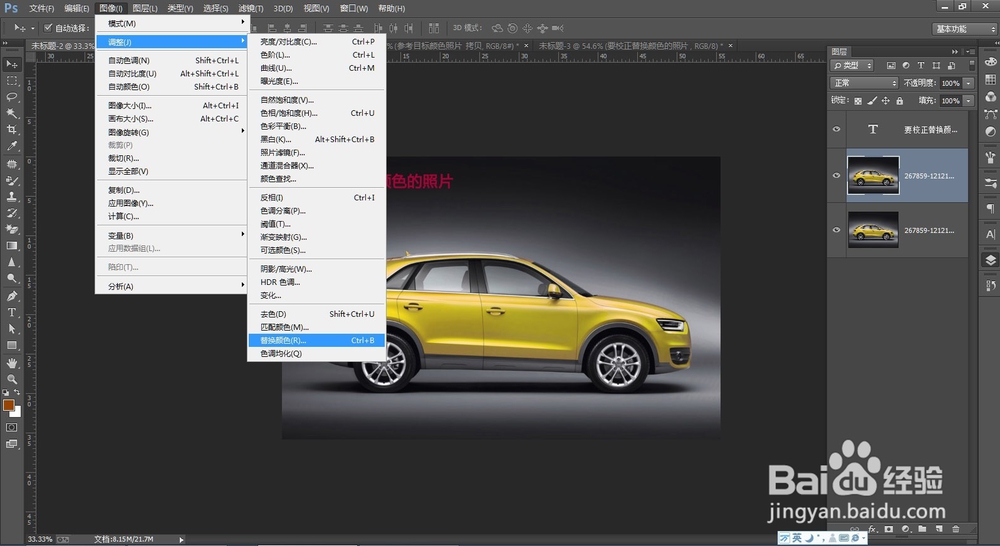The width and height of the screenshot is (1000, 546).
Task: Open the Character panel icon
Action: click(990, 234)
